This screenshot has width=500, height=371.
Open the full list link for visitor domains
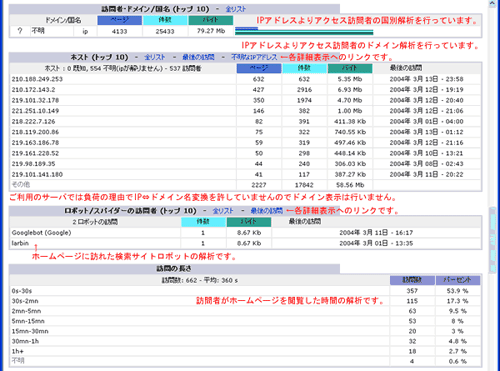pyautogui.click(x=236, y=9)
